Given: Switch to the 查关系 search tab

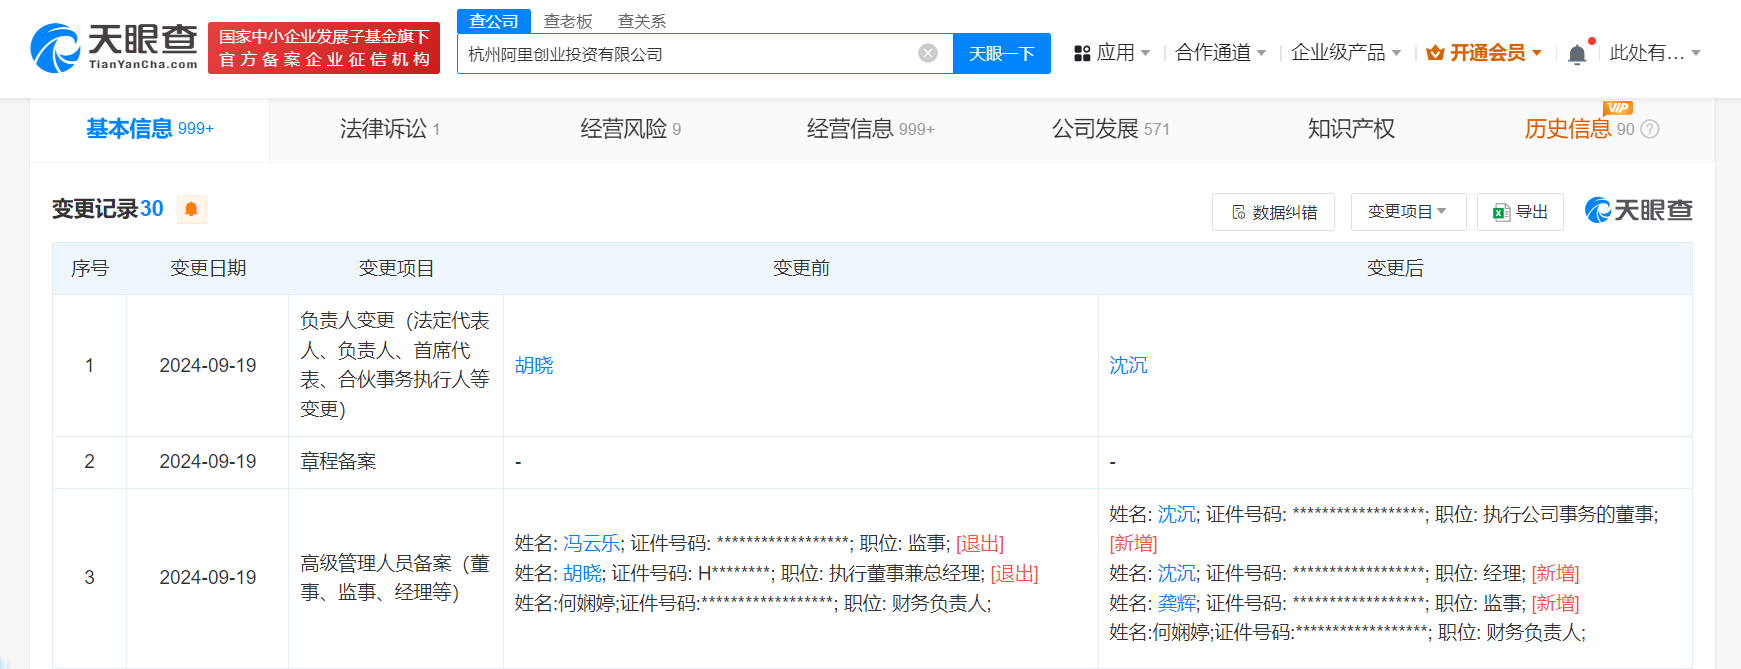Looking at the screenshot, I should pos(642,21).
